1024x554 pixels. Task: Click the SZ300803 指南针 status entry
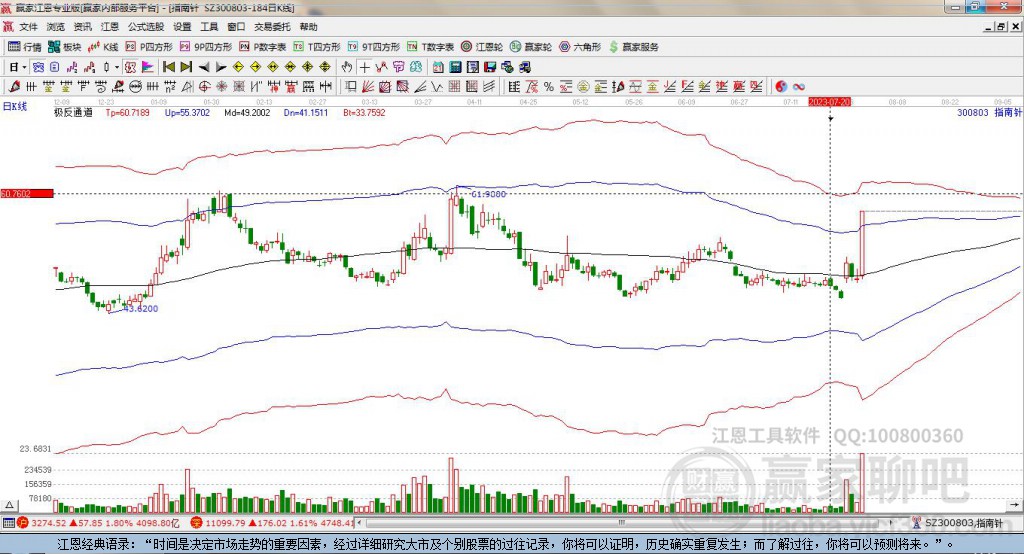(x=957, y=523)
